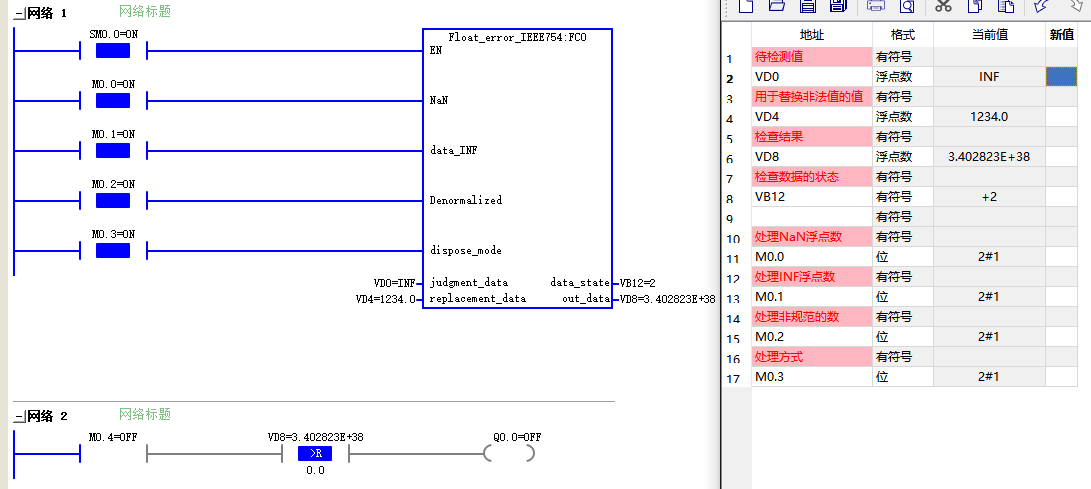Select the VB12 address cell
The height and width of the screenshot is (489, 1091).
pyautogui.click(x=812, y=197)
